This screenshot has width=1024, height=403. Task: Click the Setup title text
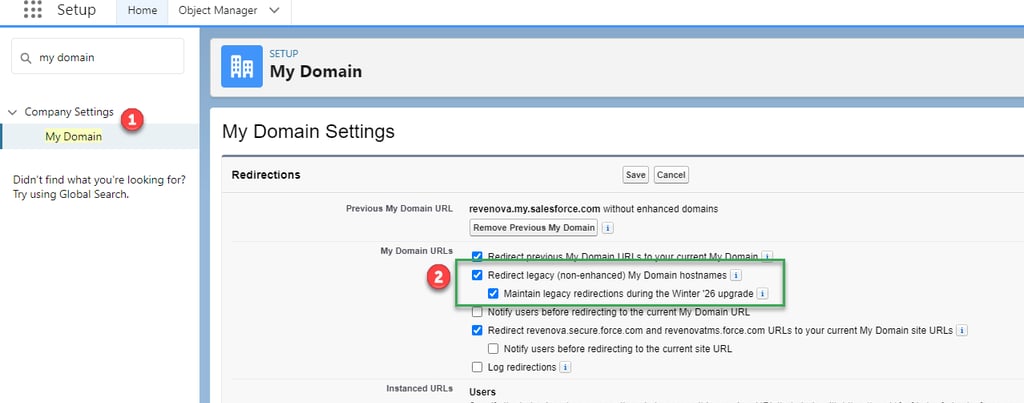click(76, 10)
